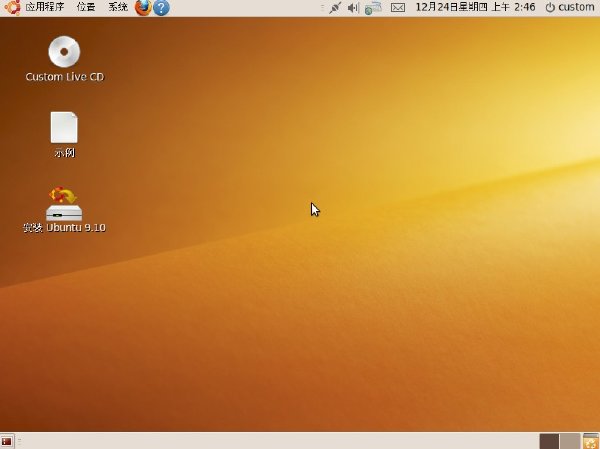The width and height of the screenshot is (600, 449).
Task: Open the 系统 (System) menu
Action: 118,7
